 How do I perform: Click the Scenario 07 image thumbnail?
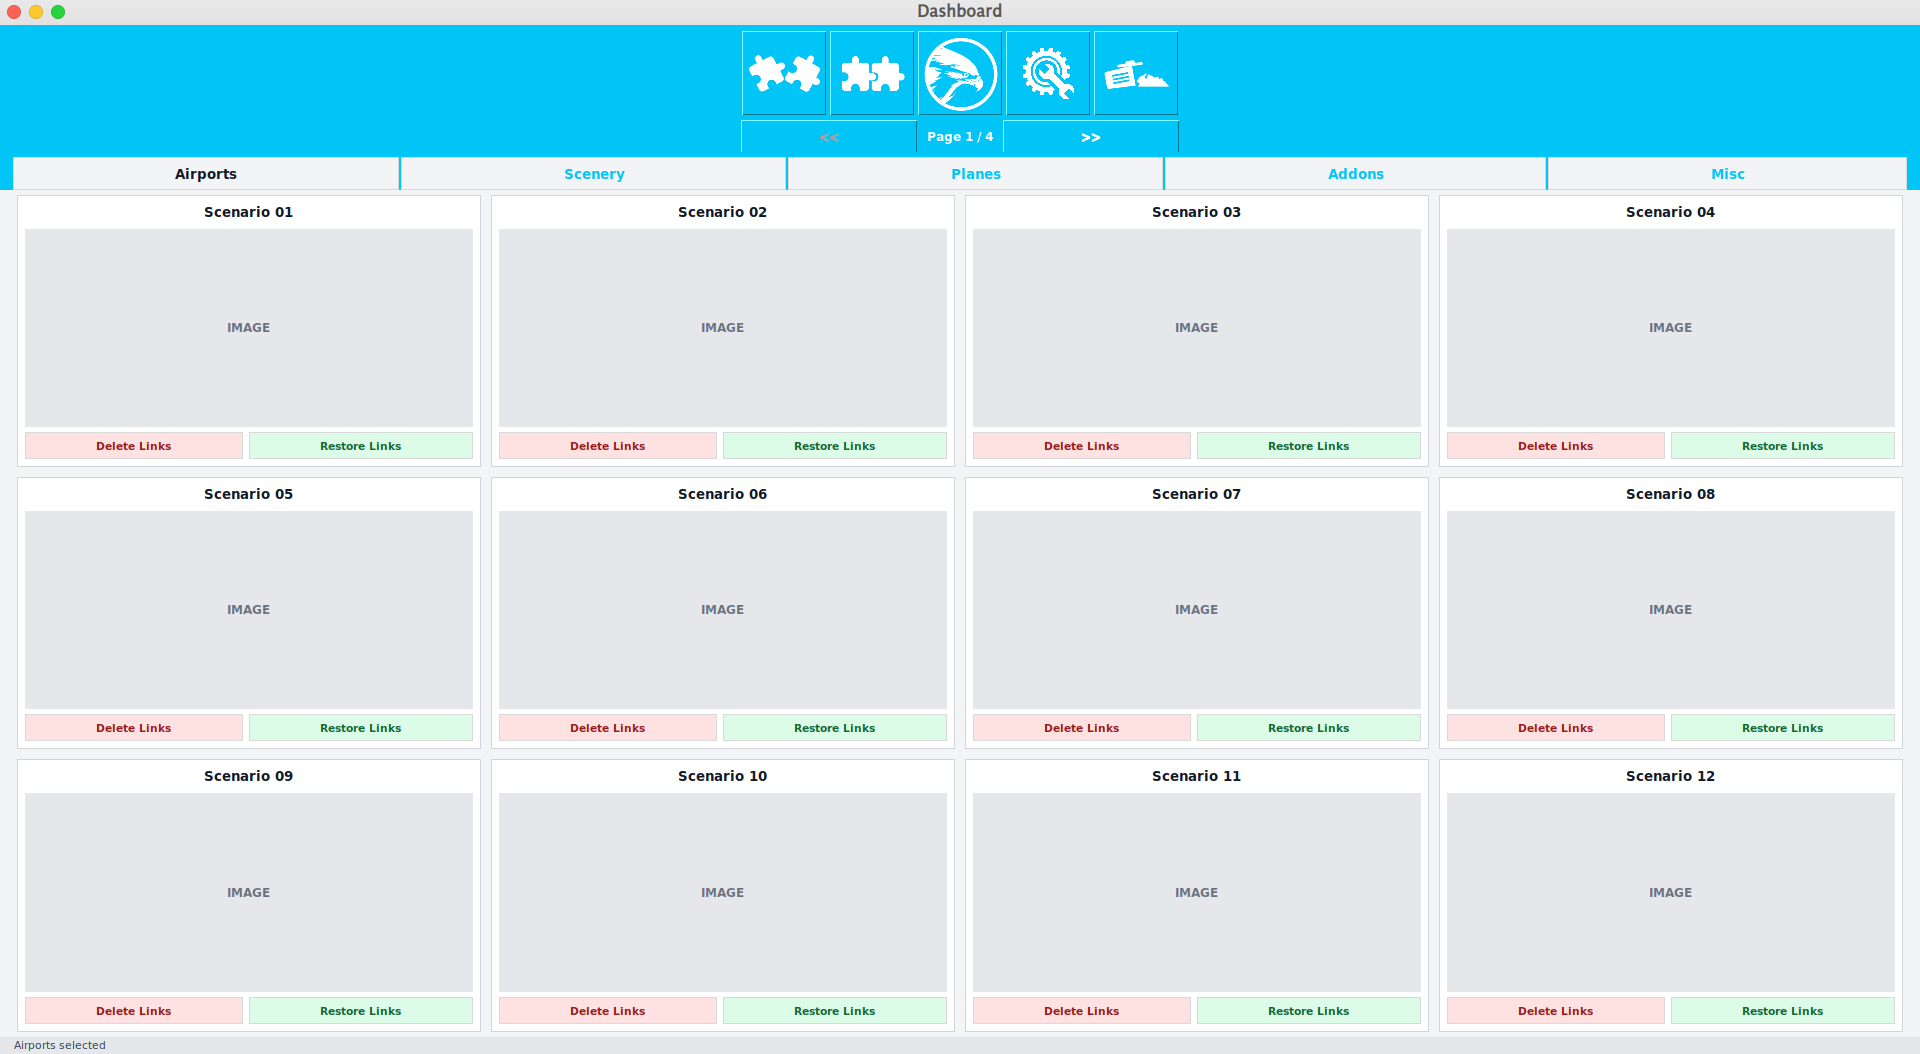(1197, 610)
